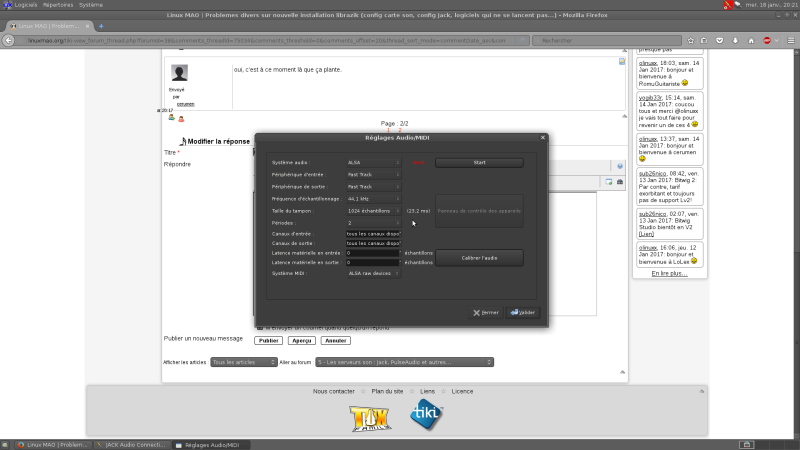This screenshot has height=450, width=800.
Task: Open the Firefox bookmarks list icon
Action: point(704,40)
